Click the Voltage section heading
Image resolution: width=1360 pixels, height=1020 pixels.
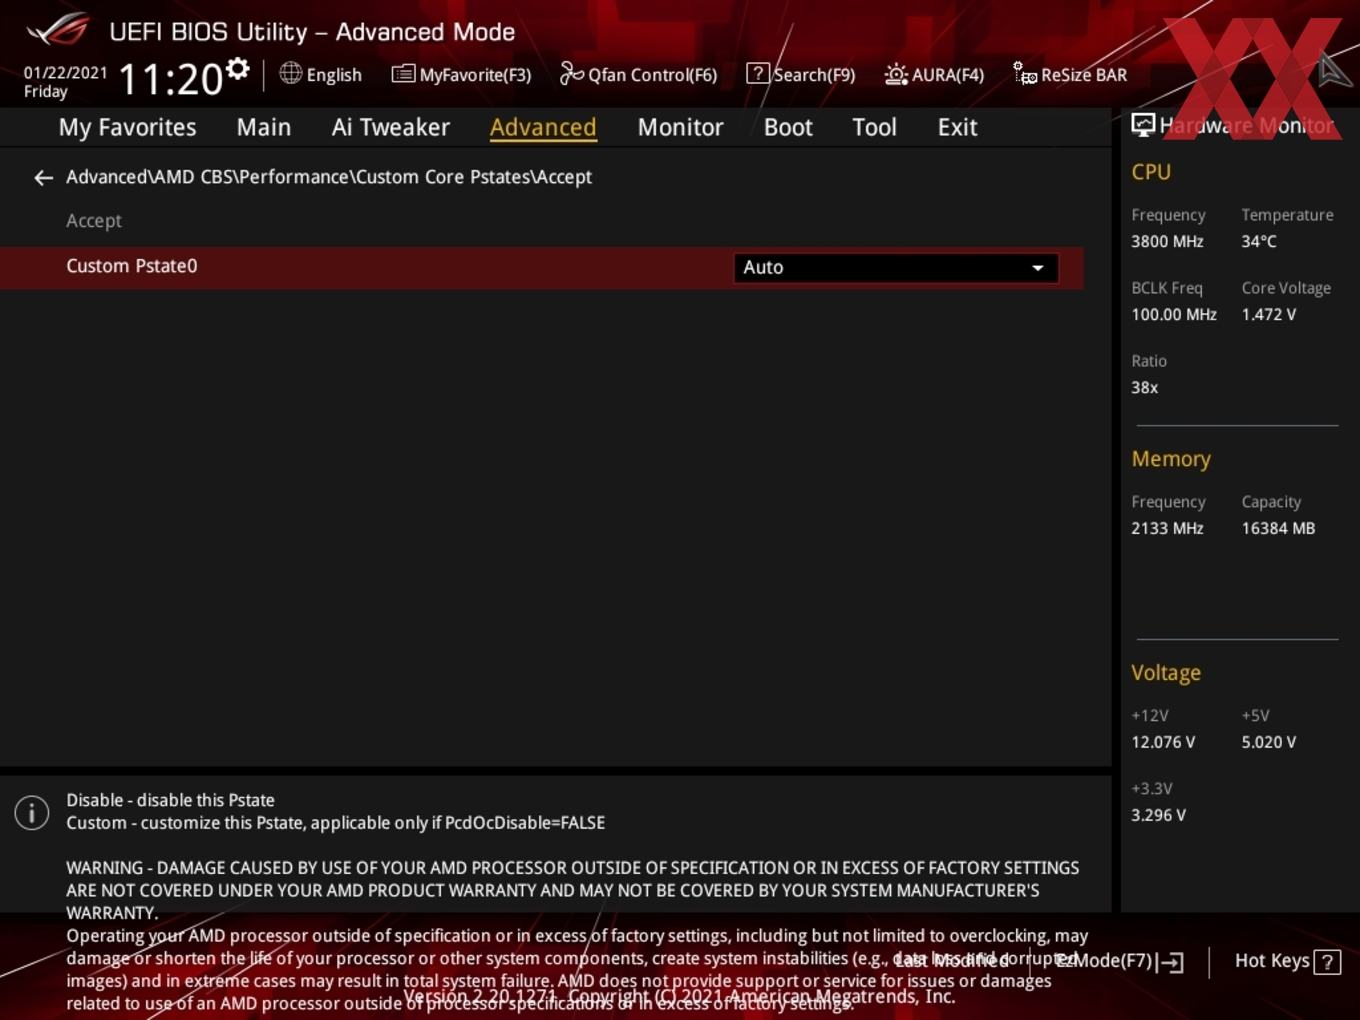coord(1166,673)
